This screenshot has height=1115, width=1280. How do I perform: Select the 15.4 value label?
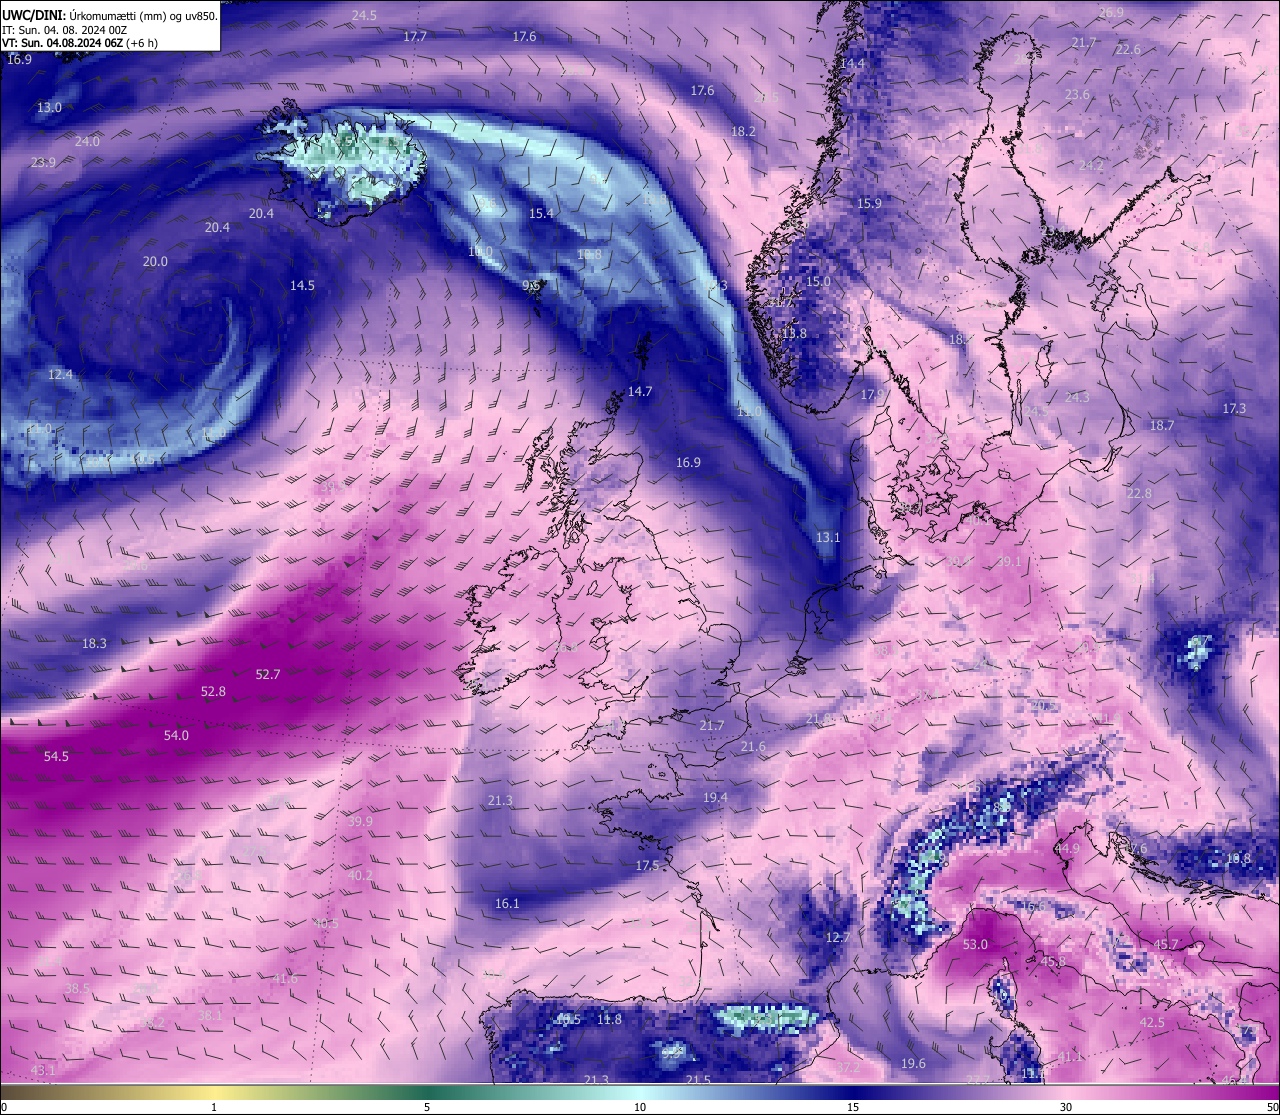coord(541,213)
